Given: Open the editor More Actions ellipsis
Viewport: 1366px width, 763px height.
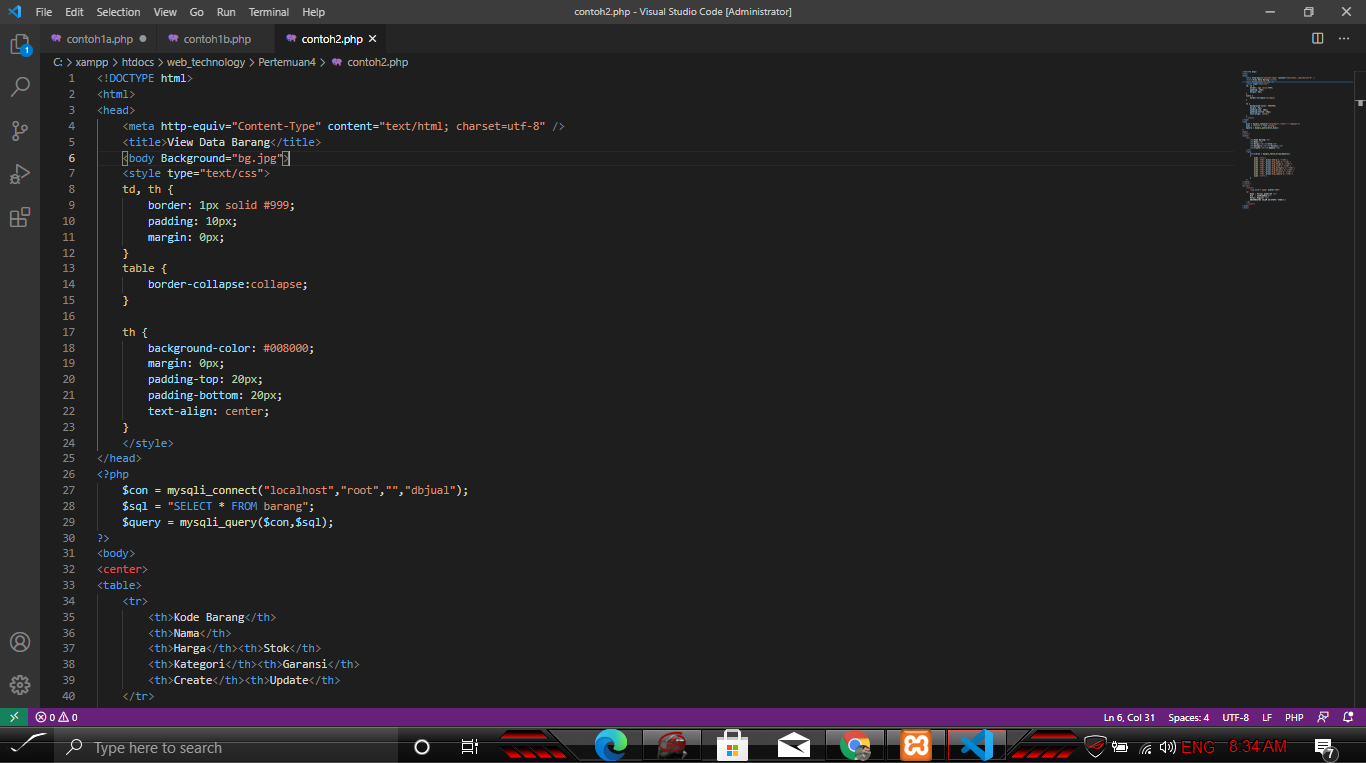Looking at the screenshot, I should point(1346,39).
